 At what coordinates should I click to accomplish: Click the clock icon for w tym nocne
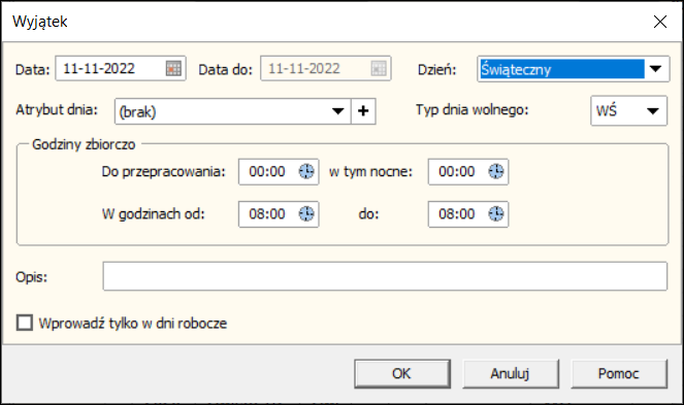(496, 172)
